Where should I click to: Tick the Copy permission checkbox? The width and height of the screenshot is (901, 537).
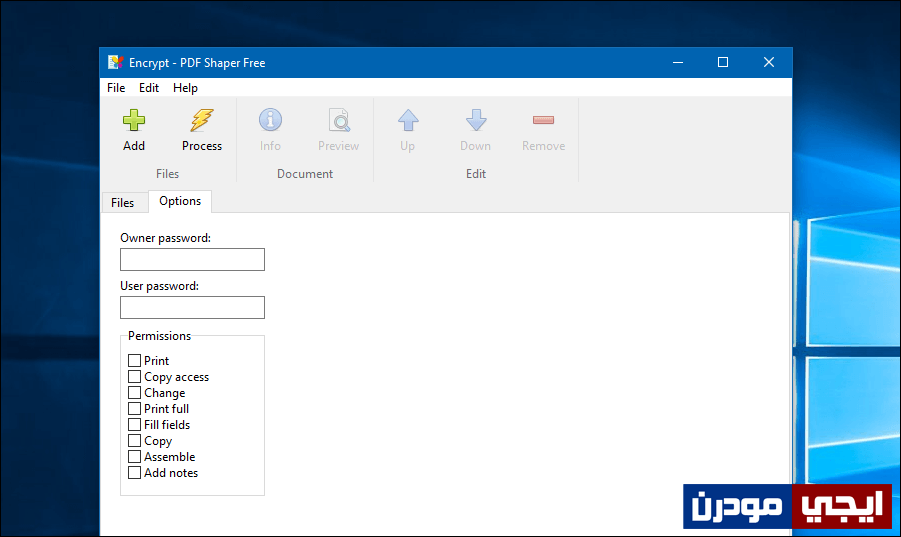coord(134,441)
